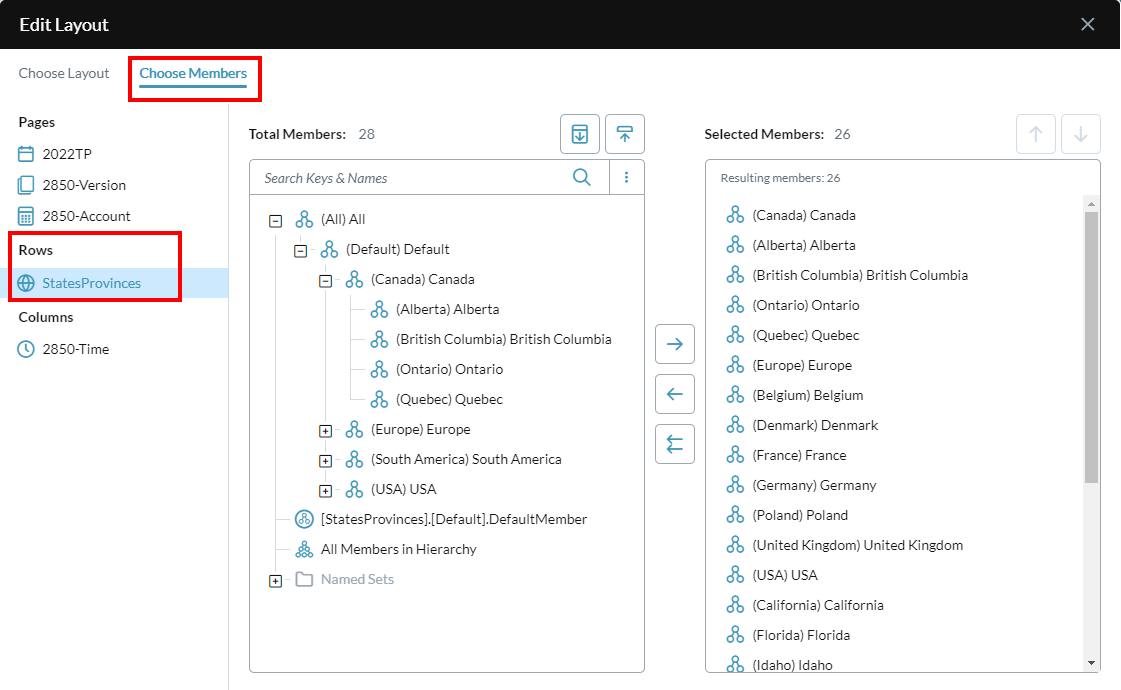Select (Ontario) Ontario in selected members list
Screen dimensions: 1121x690
point(806,305)
